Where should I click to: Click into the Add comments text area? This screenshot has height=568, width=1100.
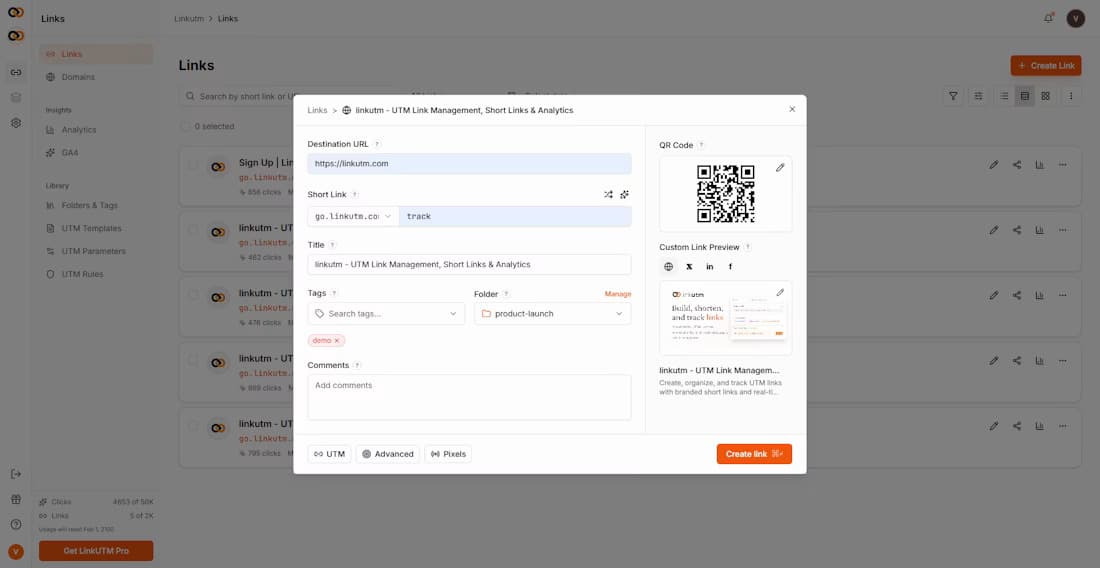(x=469, y=397)
